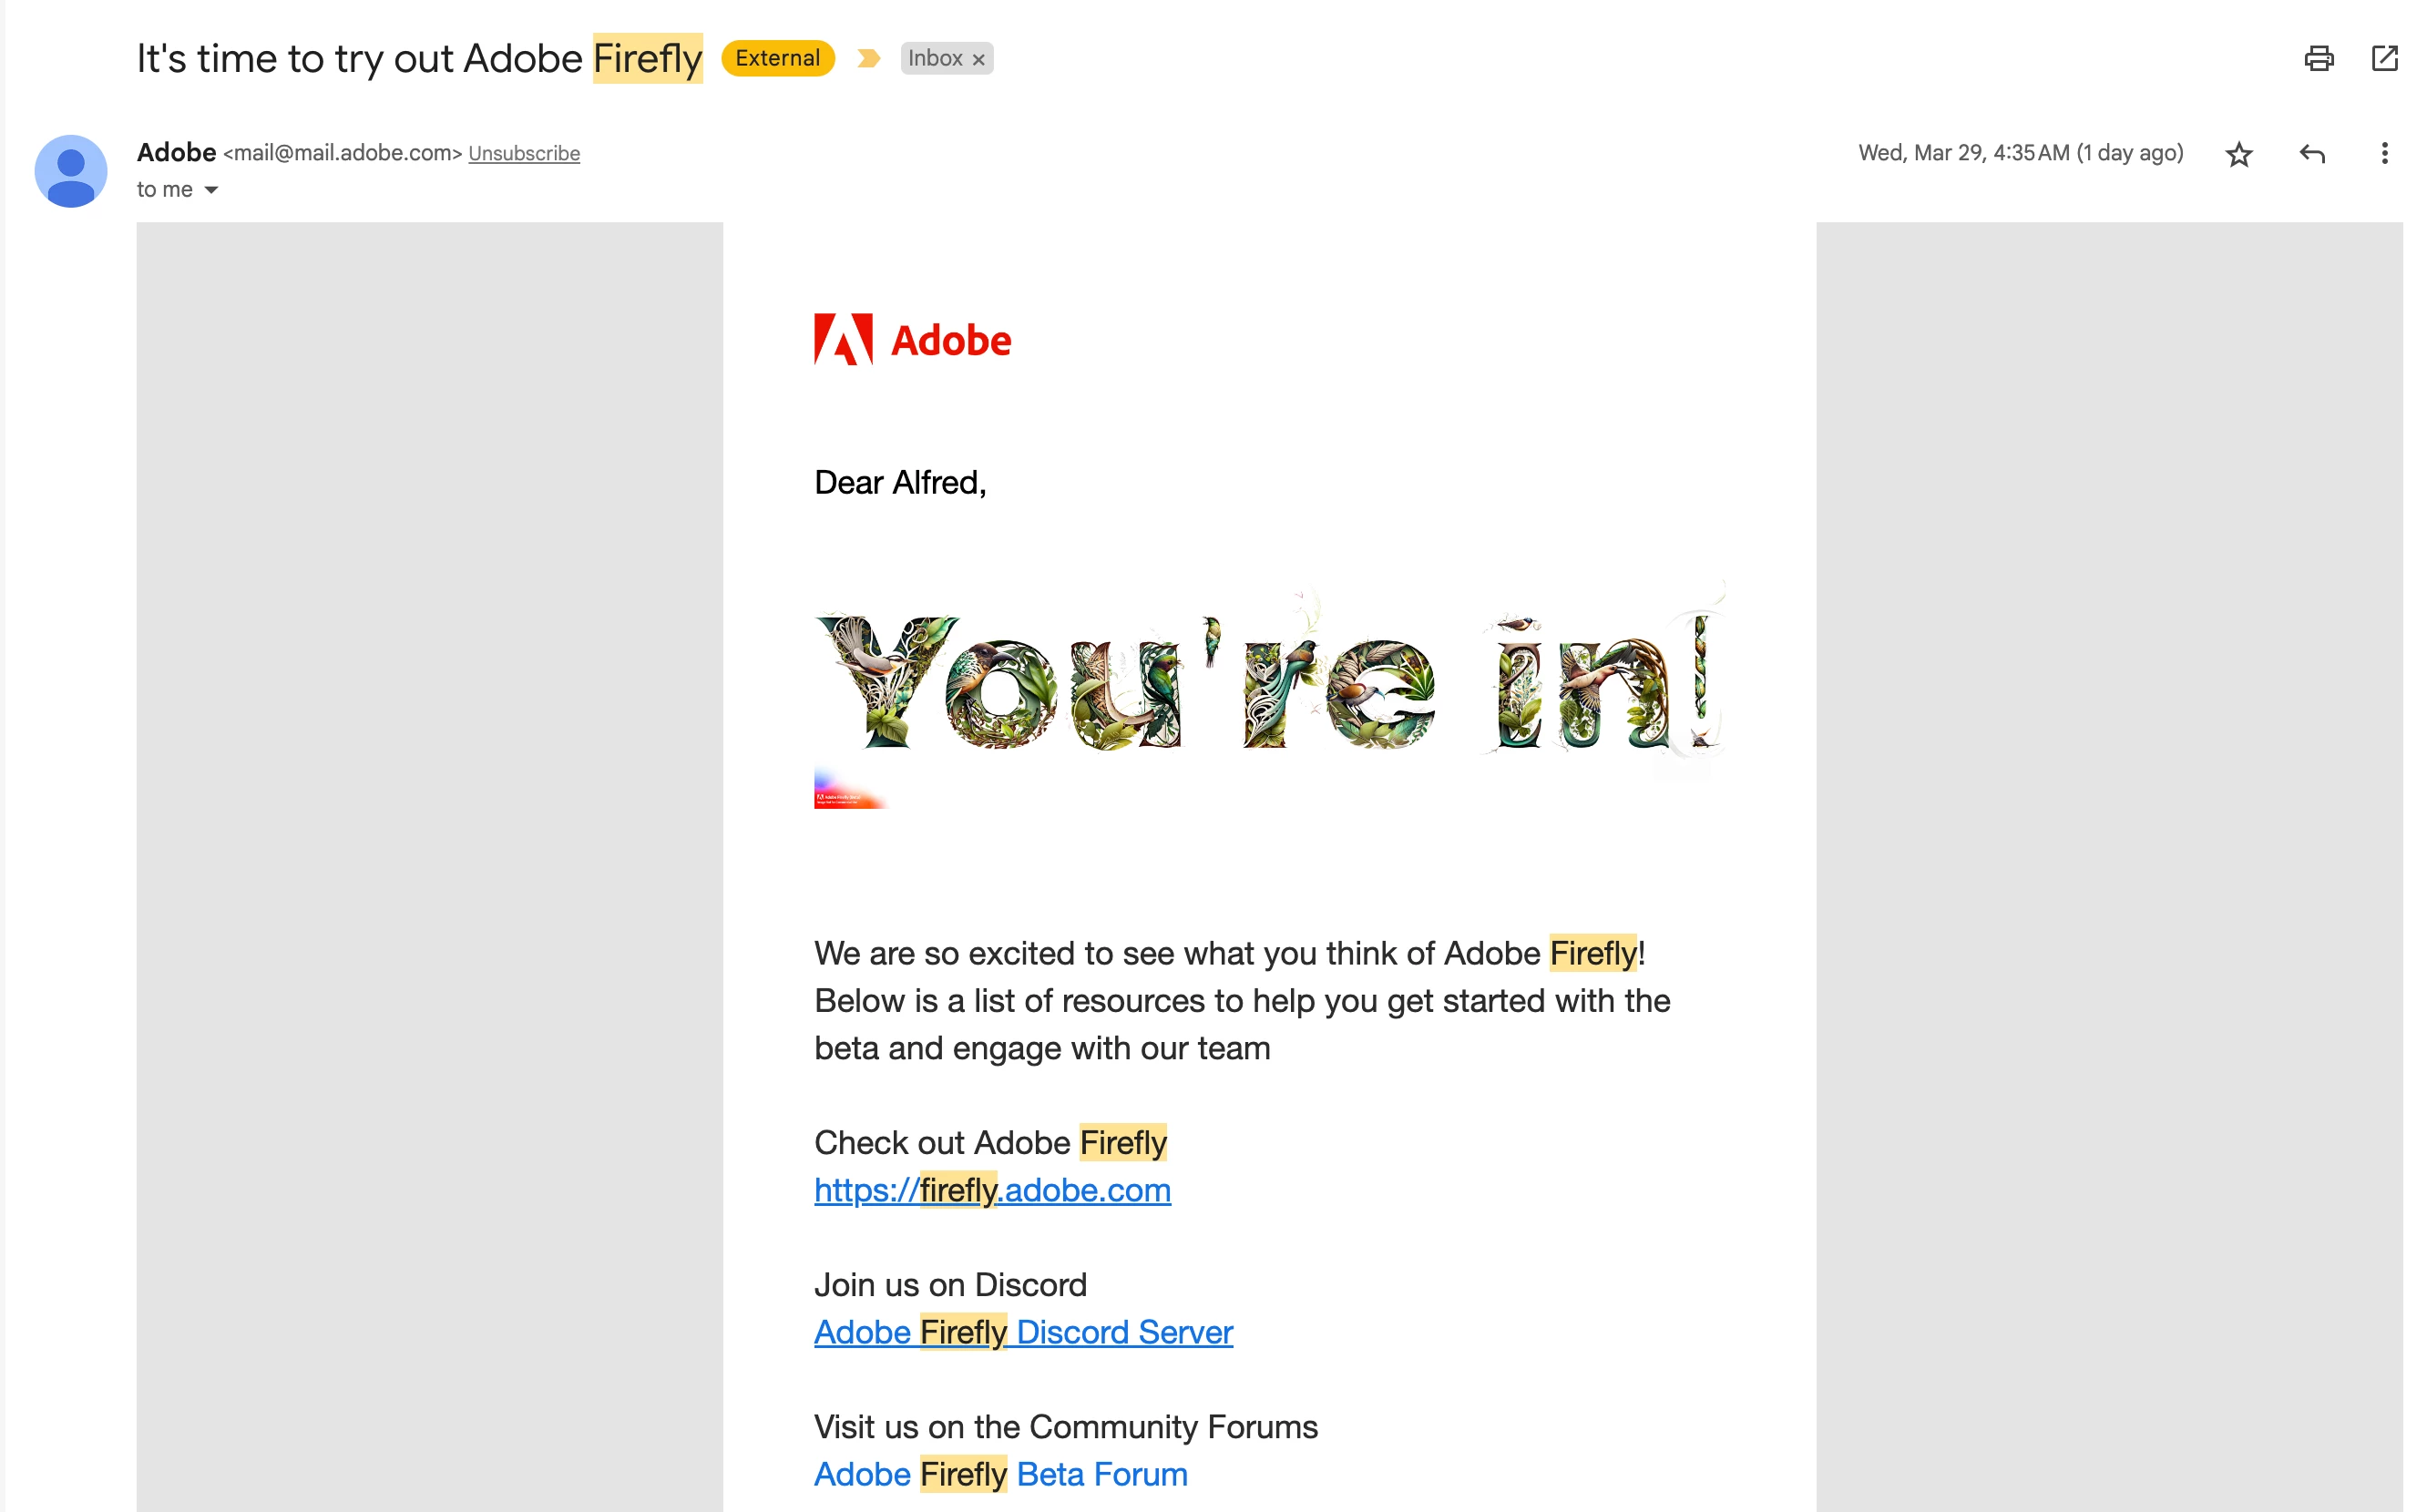This screenshot has height=1512, width=2427.
Task: Open the firefly.adobe.com link
Action: pos(991,1190)
